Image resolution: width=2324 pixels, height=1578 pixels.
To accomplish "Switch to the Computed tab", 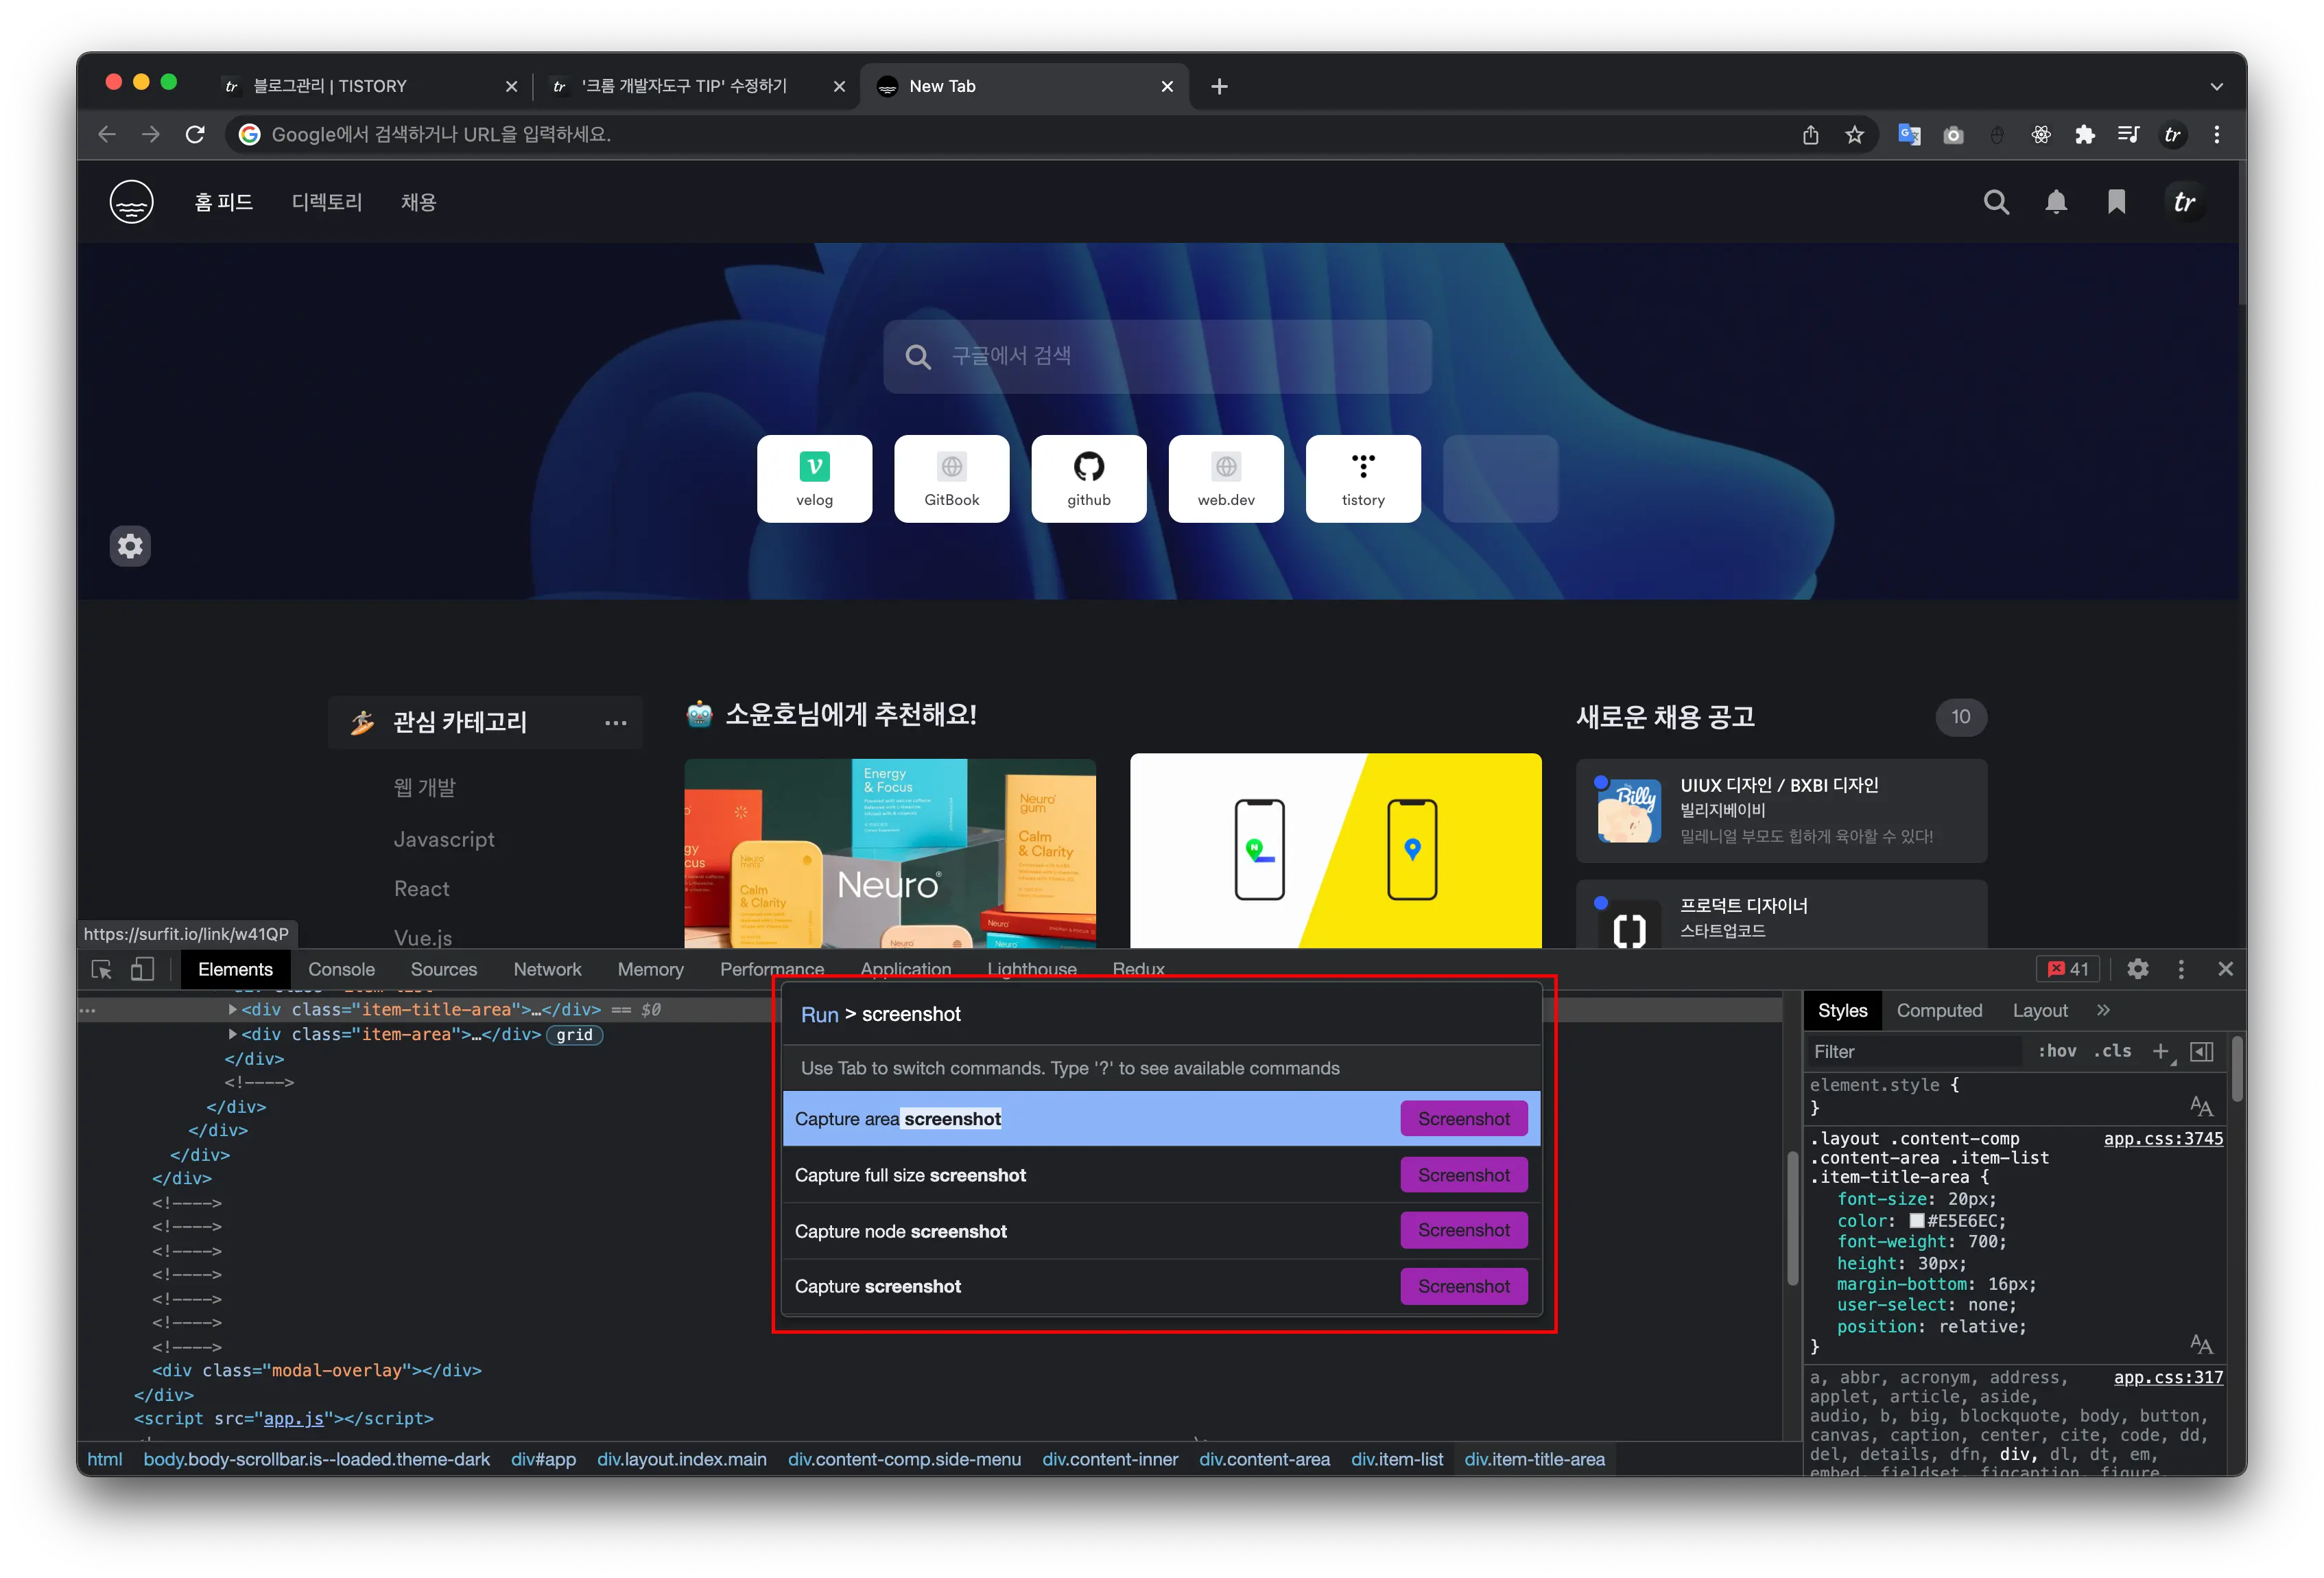I will 1939,1010.
